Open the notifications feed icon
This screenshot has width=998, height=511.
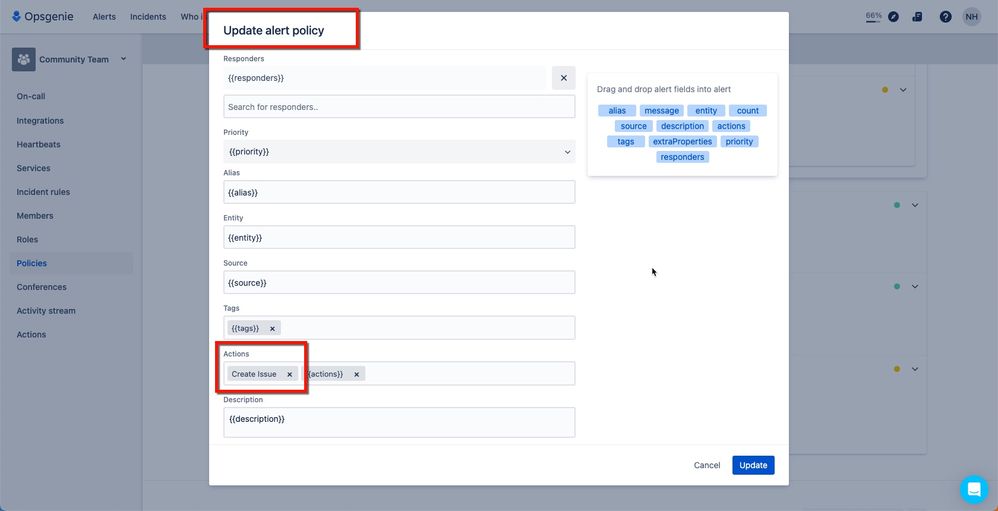coord(917,17)
